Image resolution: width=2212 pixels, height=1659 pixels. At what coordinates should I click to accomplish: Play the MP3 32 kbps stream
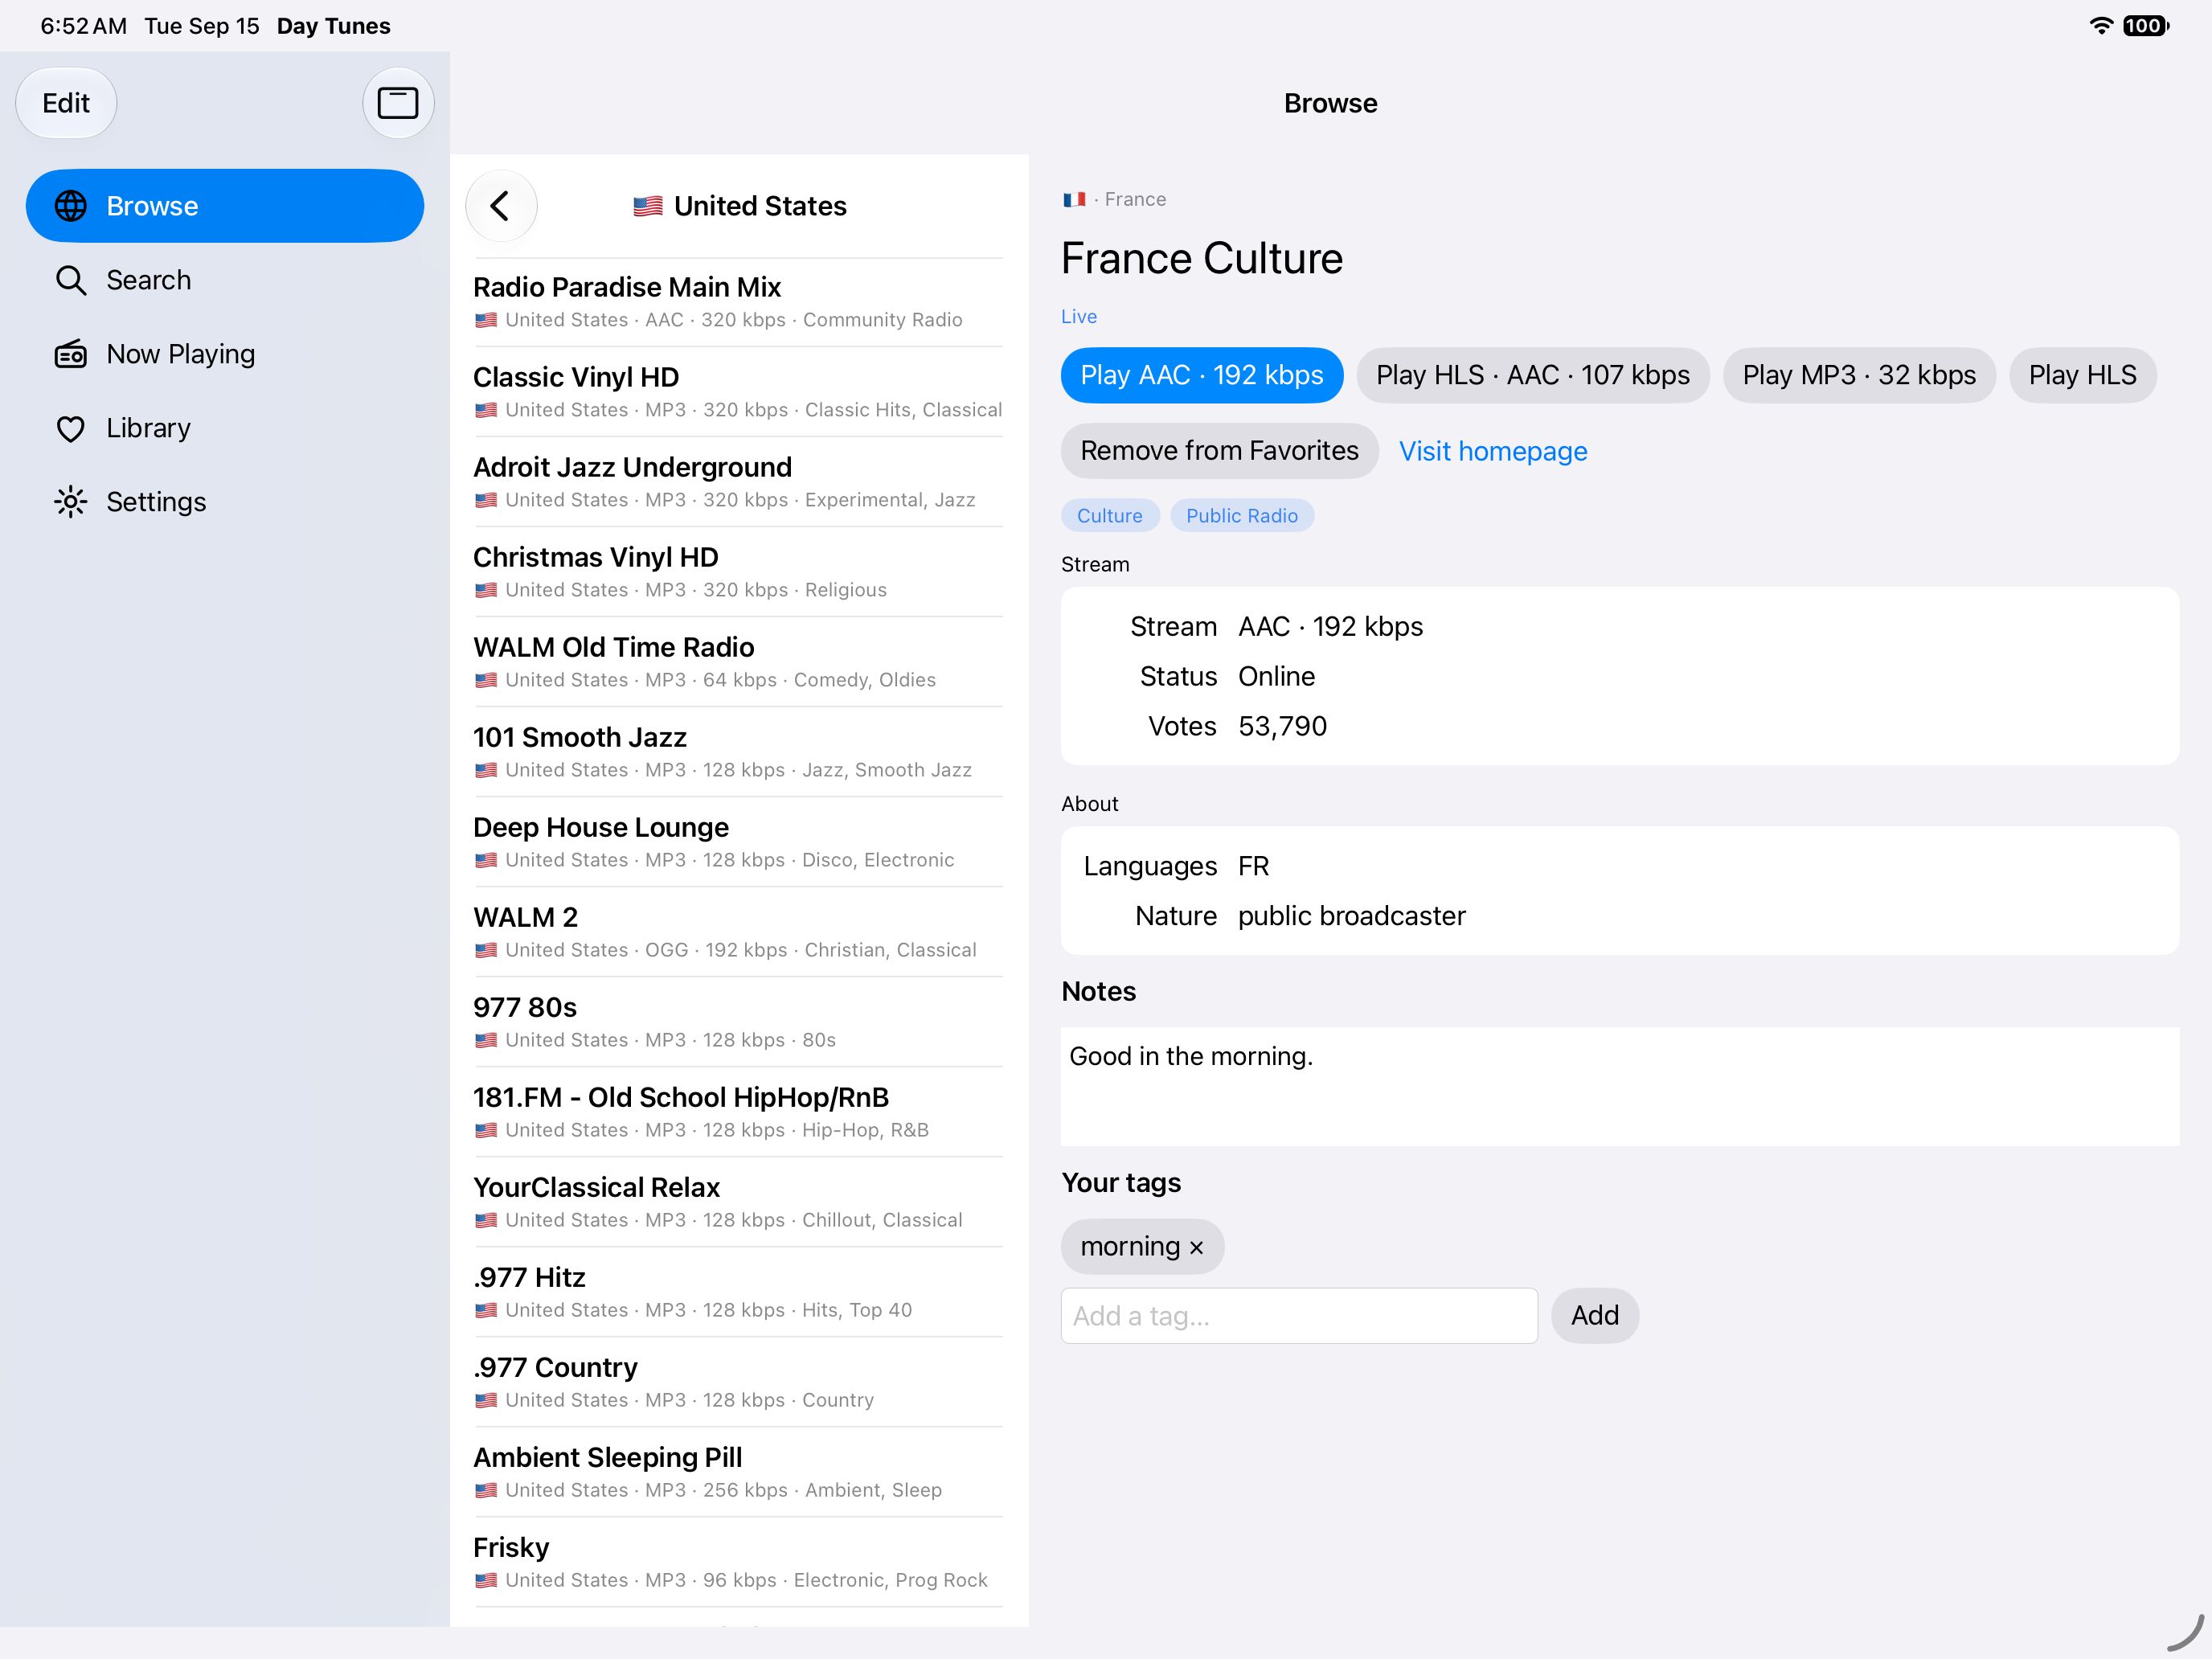click(1859, 375)
